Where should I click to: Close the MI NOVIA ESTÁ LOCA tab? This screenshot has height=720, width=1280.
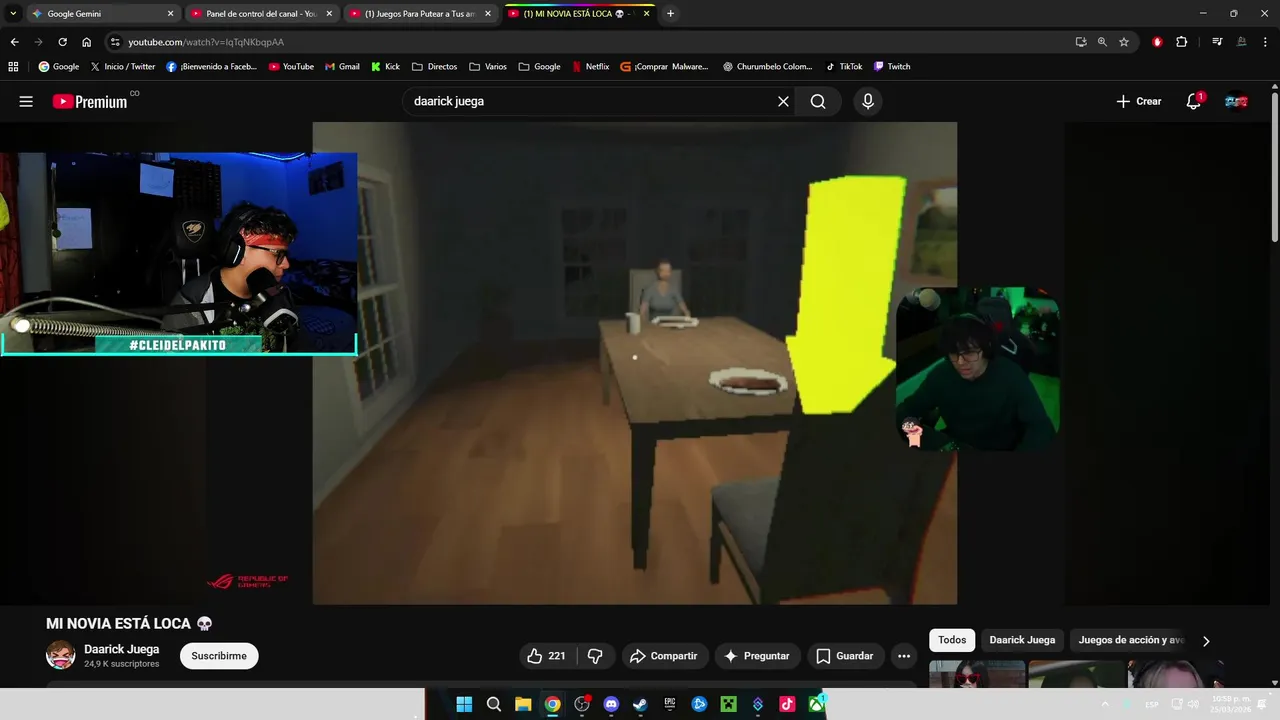tap(647, 14)
